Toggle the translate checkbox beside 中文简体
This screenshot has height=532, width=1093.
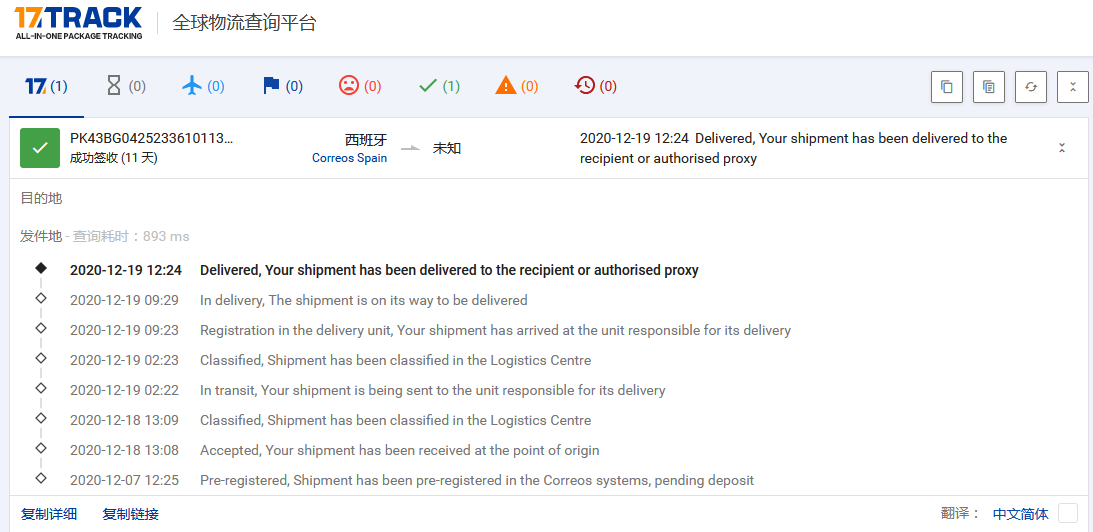[1068, 513]
